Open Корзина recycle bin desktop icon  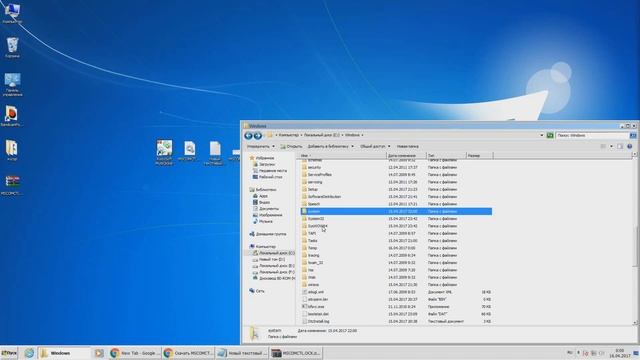12,47
